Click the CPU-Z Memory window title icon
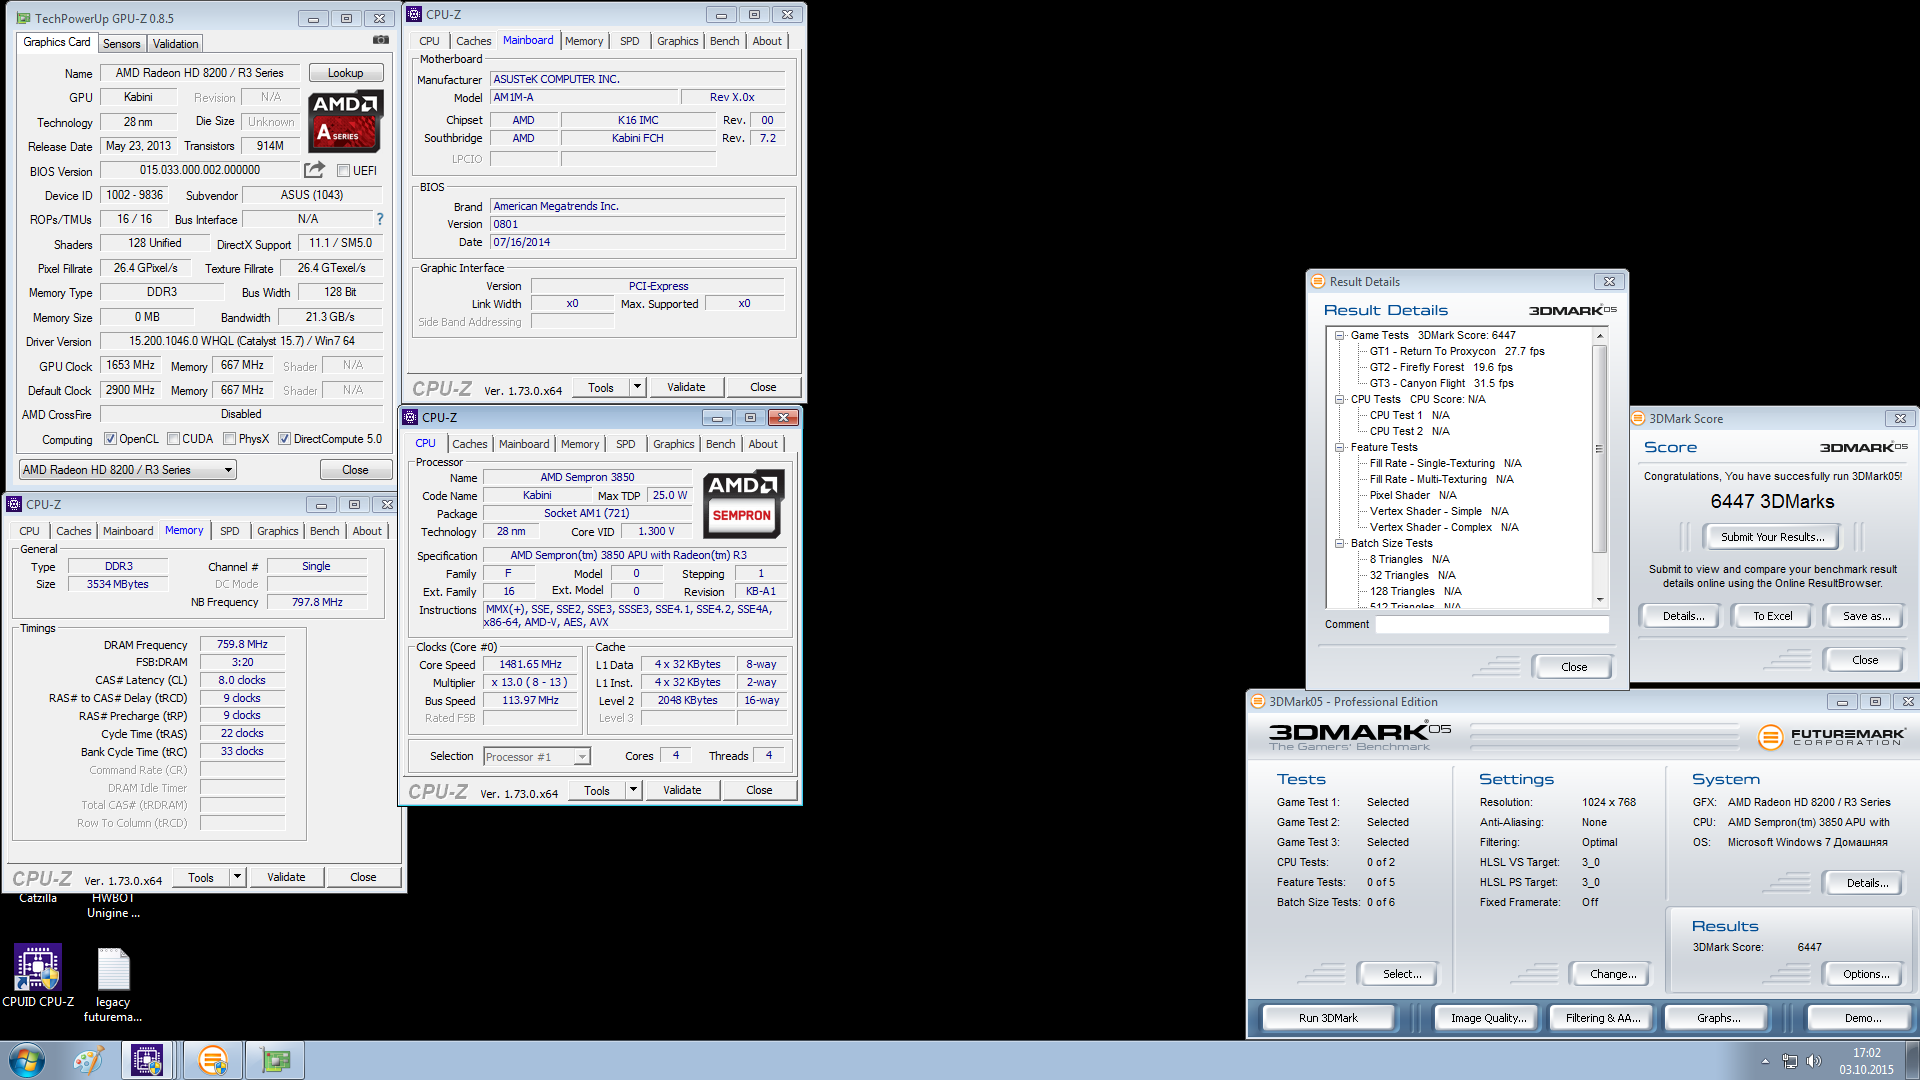 point(14,505)
